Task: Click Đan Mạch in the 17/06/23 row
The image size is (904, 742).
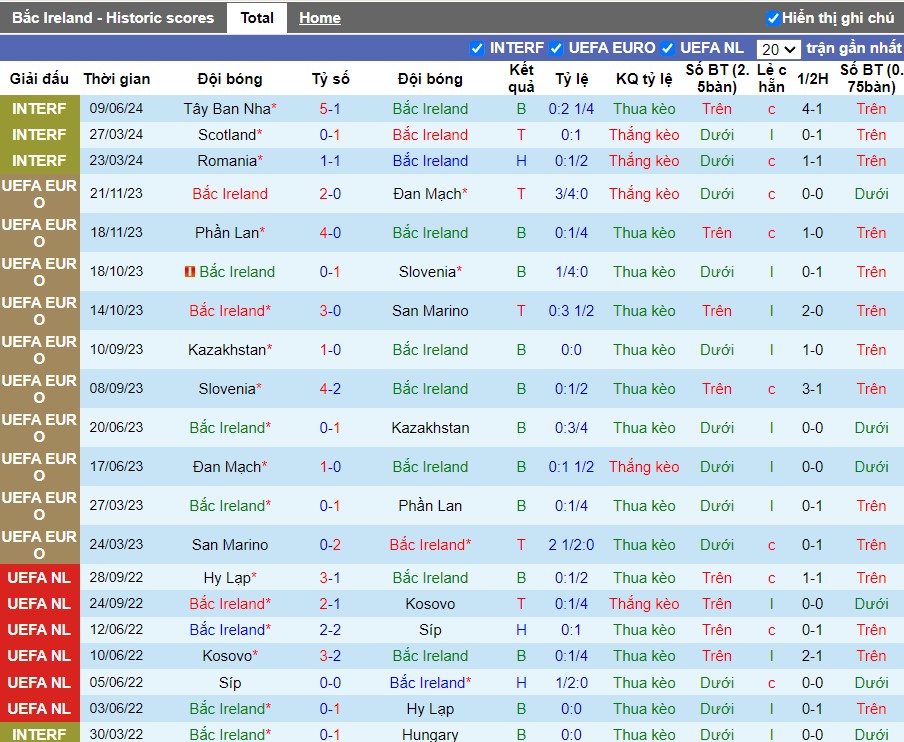Action: [x=230, y=466]
